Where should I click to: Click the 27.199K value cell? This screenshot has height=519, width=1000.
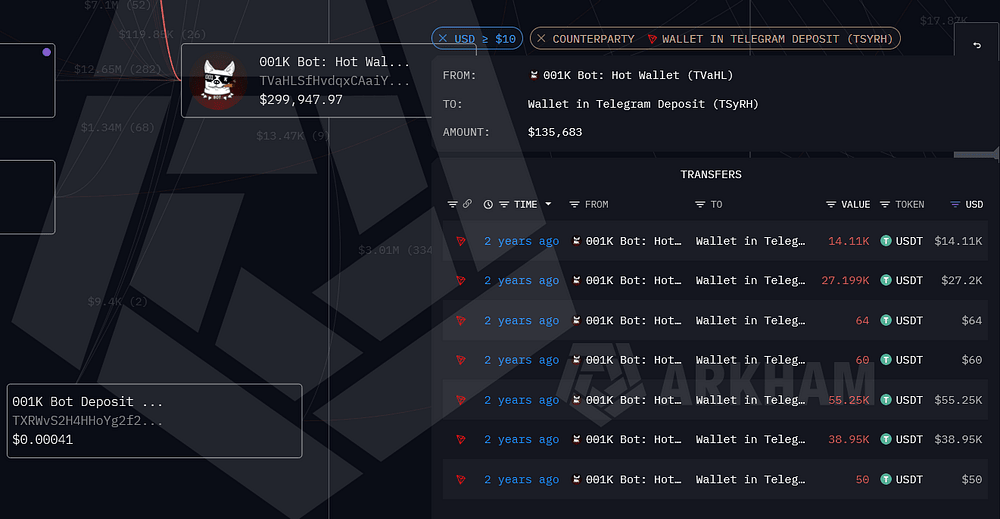[x=845, y=281]
